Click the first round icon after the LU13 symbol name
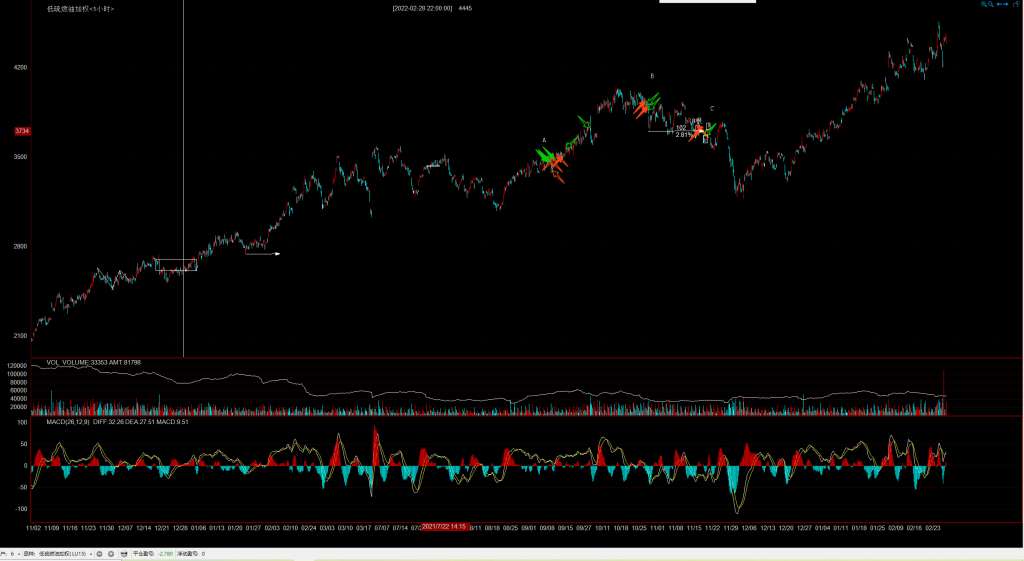The width and height of the screenshot is (1024, 561). click(100, 553)
